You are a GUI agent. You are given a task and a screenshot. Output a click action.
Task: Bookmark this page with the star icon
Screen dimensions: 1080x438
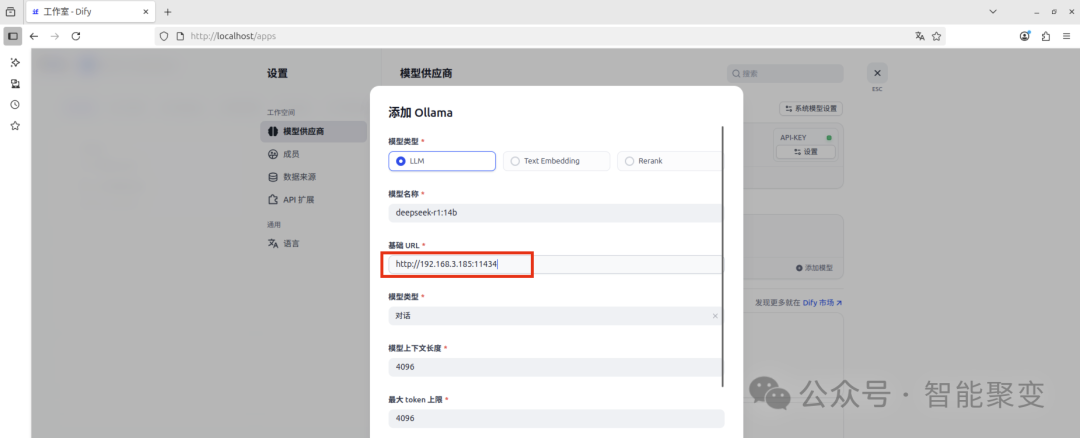[x=937, y=36]
